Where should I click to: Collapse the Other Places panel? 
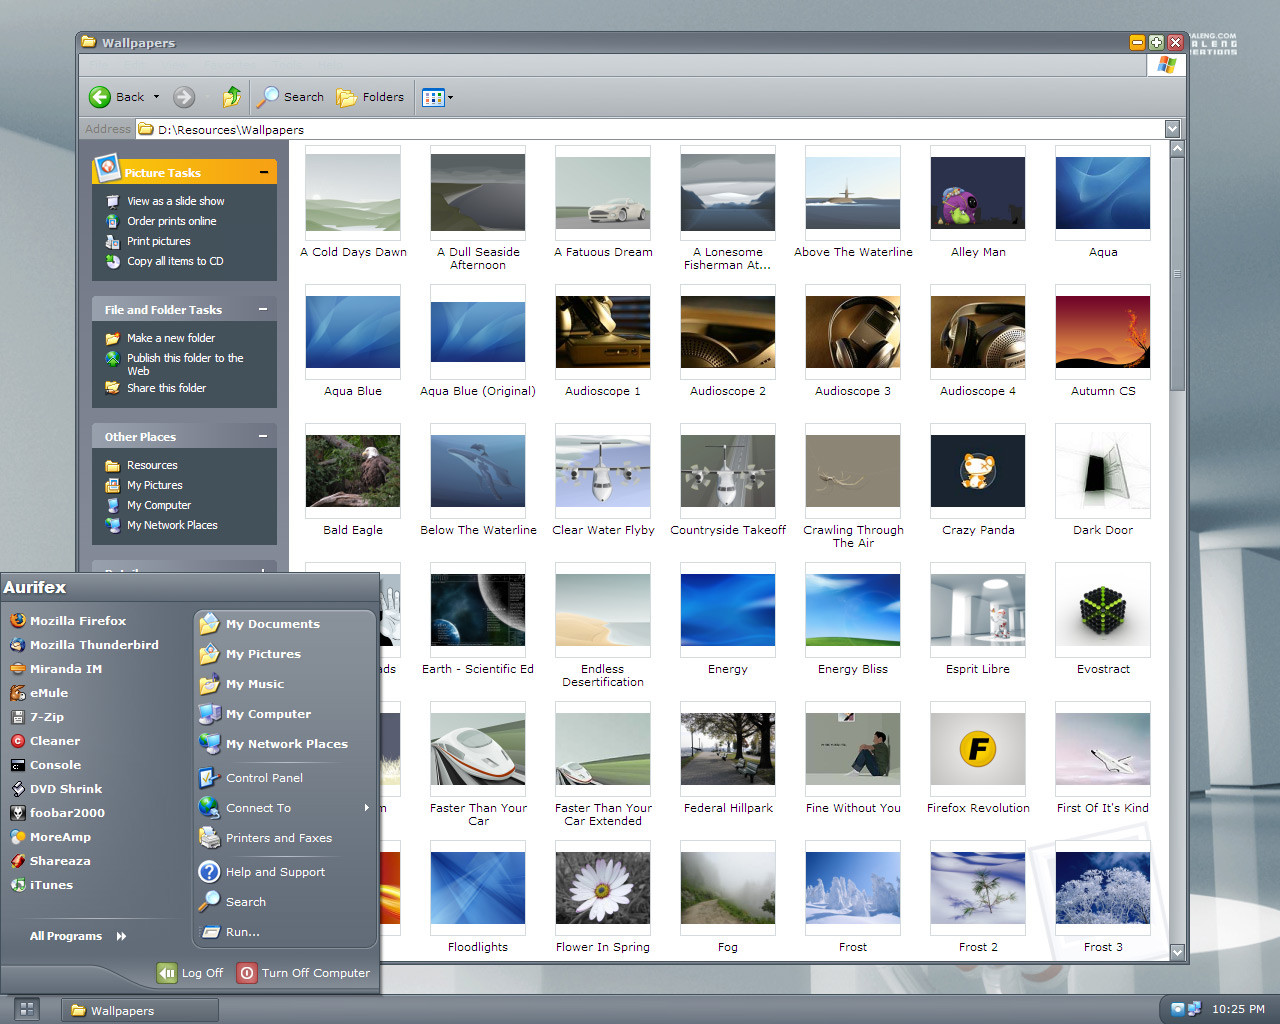[264, 436]
